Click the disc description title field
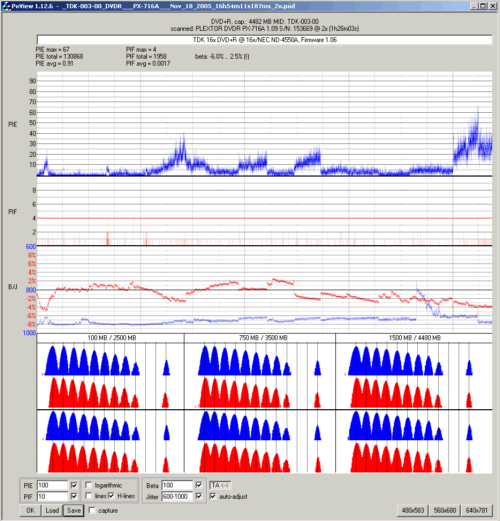 tap(265, 40)
